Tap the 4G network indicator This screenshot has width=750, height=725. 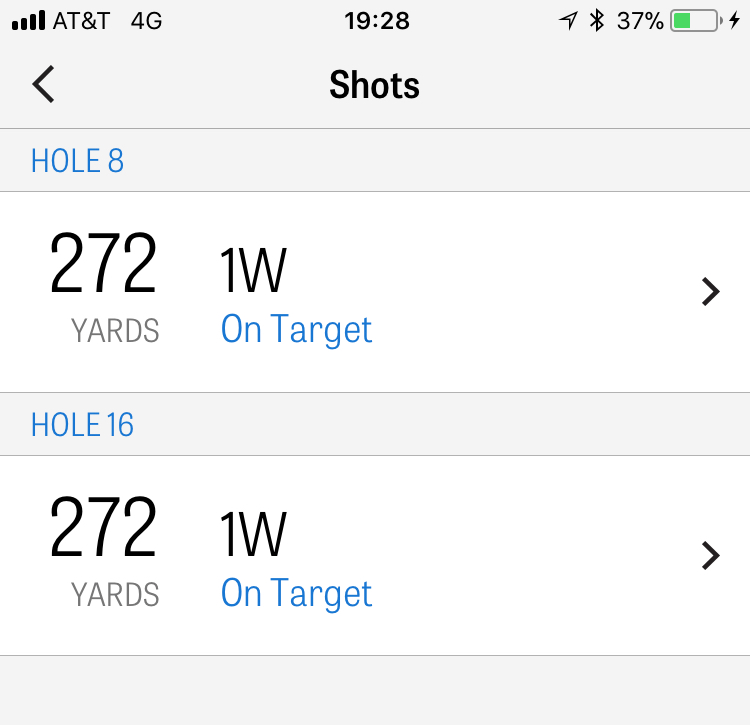146,21
